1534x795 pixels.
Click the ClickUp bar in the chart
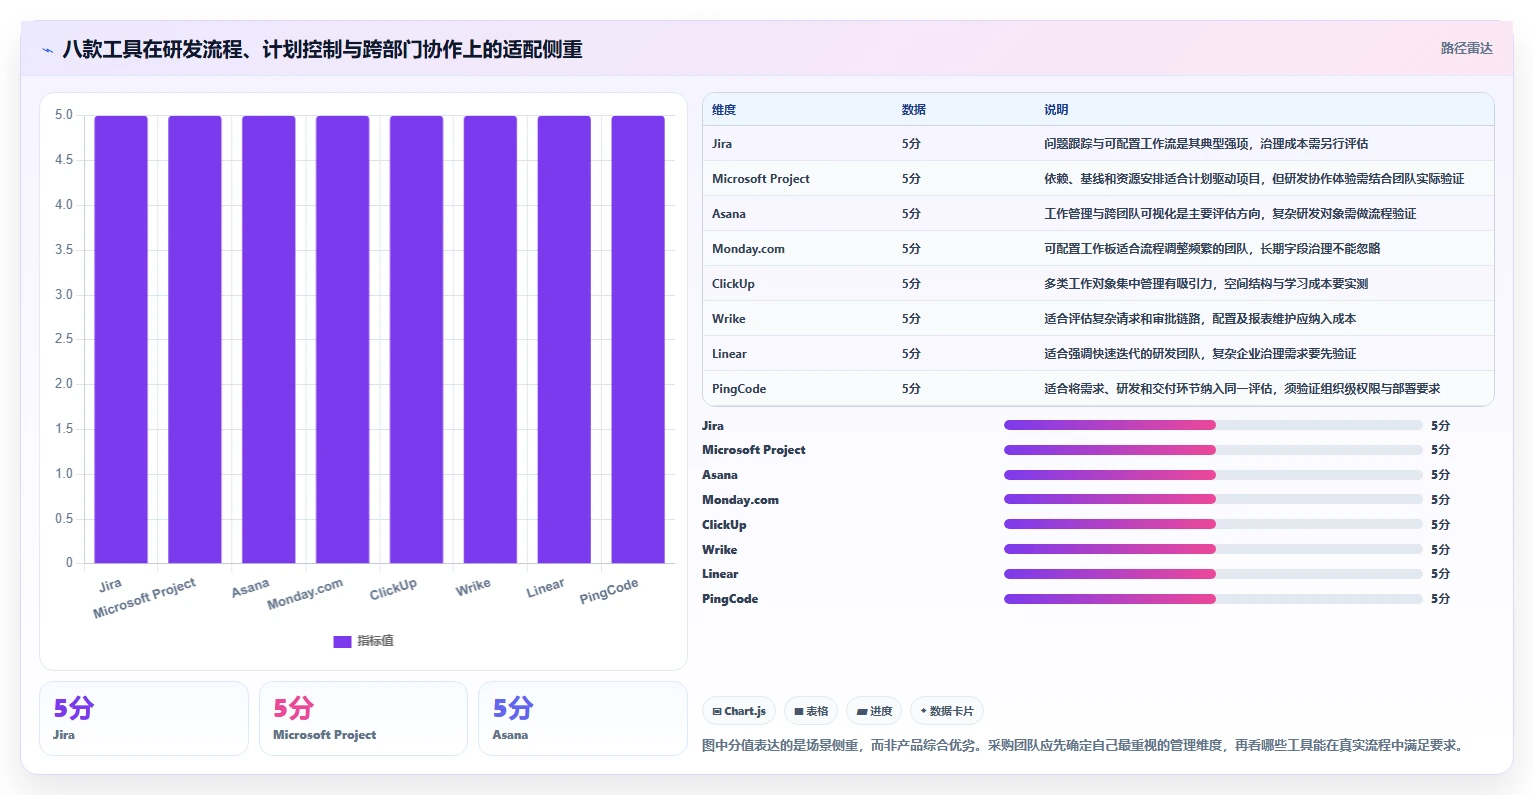(x=417, y=339)
